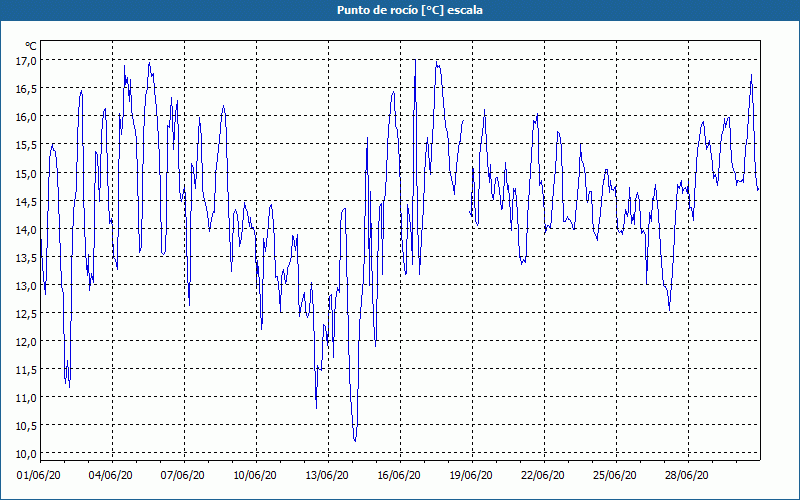Click the 10/06/20 date label

pos(255,475)
